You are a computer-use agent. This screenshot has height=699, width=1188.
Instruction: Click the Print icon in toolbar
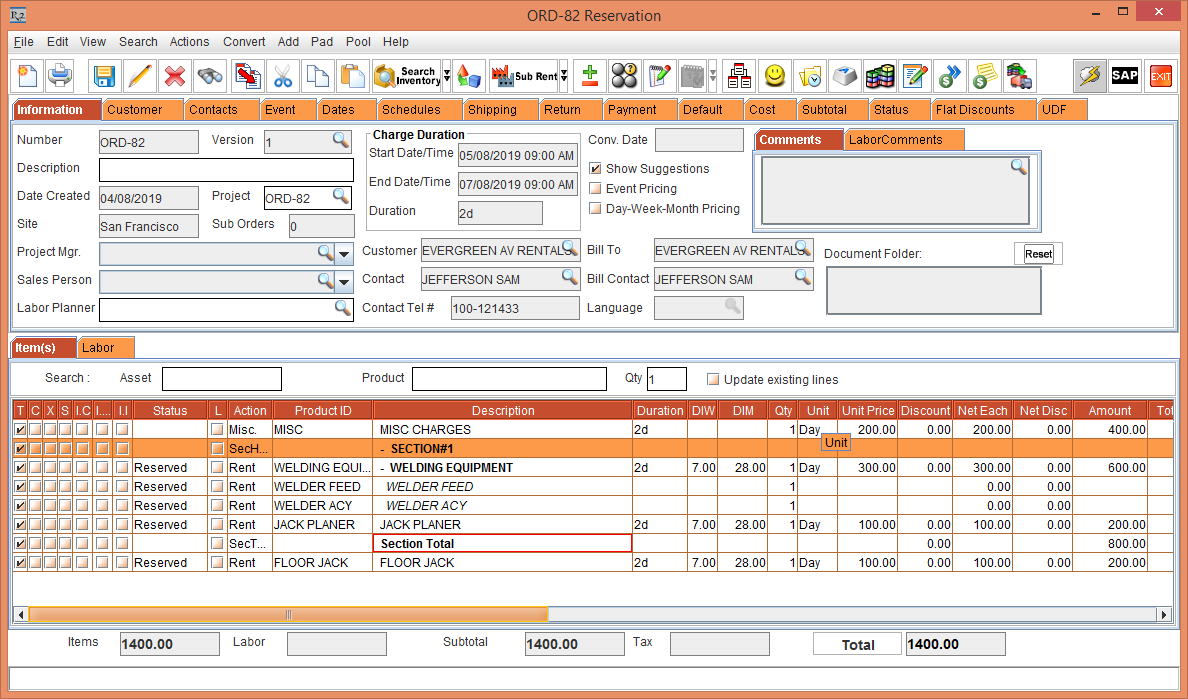[x=61, y=76]
